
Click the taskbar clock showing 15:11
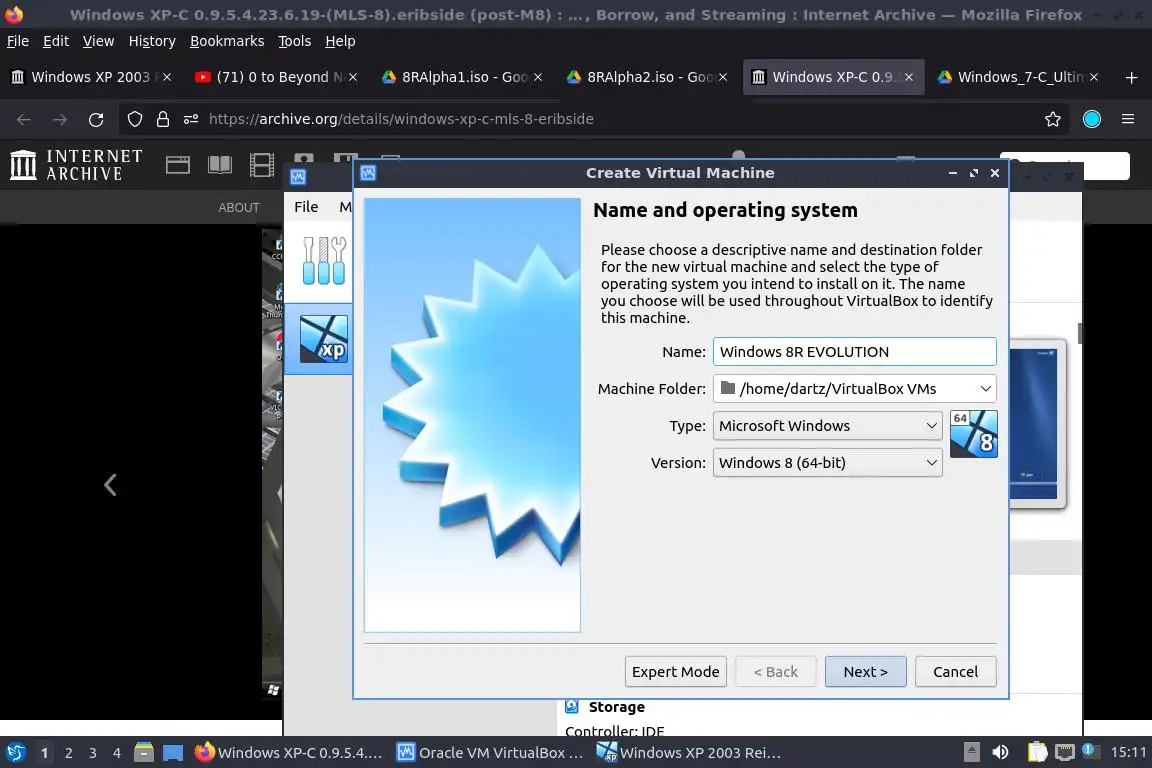point(1128,752)
